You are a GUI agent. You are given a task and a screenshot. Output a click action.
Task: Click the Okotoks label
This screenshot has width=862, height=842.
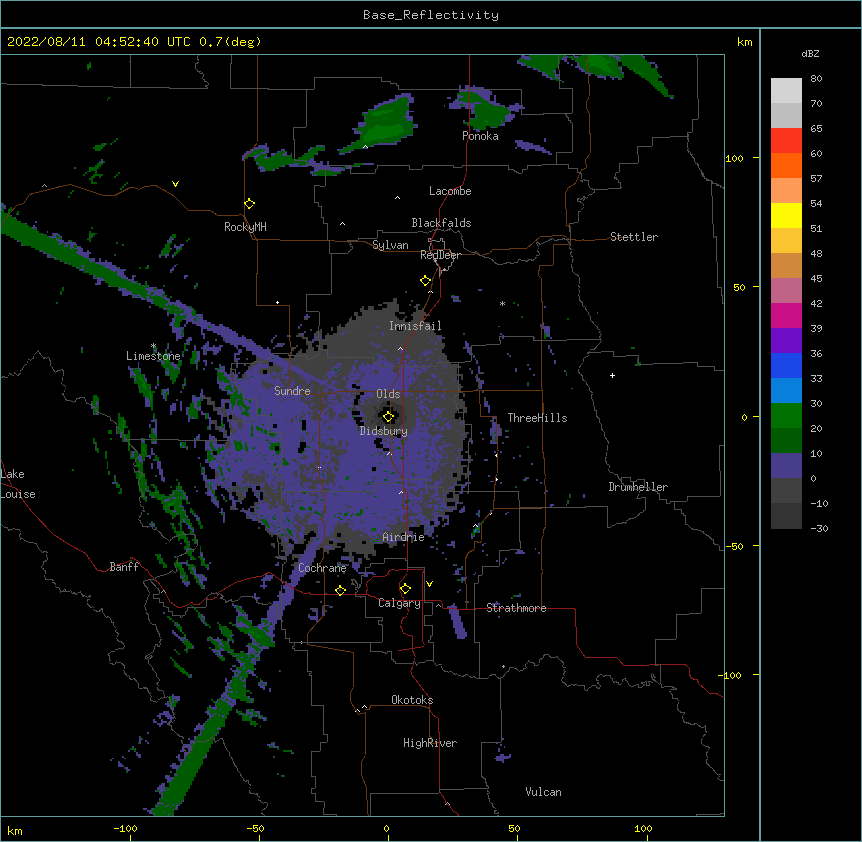(x=412, y=700)
